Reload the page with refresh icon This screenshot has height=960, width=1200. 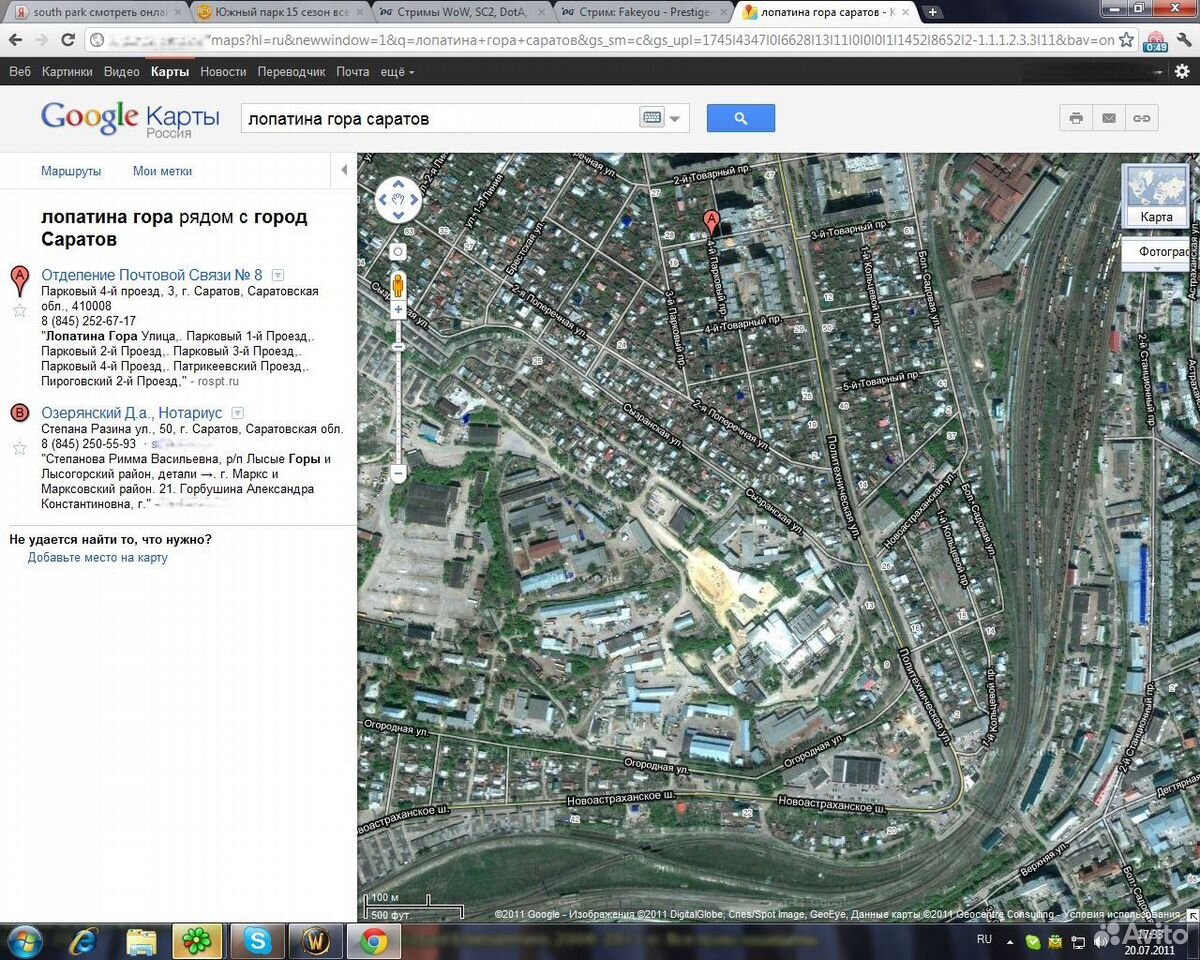click(x=68, y=40)
